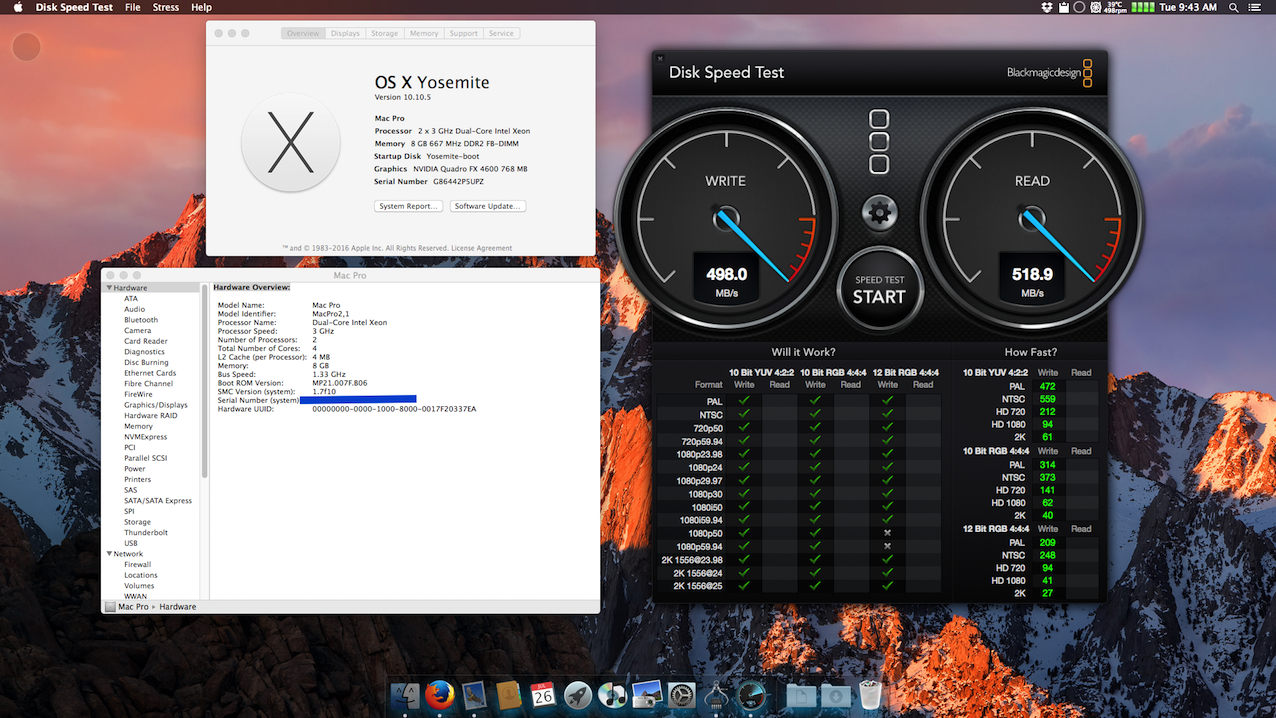Click Disk Speed Test gauge icon in Dock
Screen dimensions: 1276x718
point(752,694)
